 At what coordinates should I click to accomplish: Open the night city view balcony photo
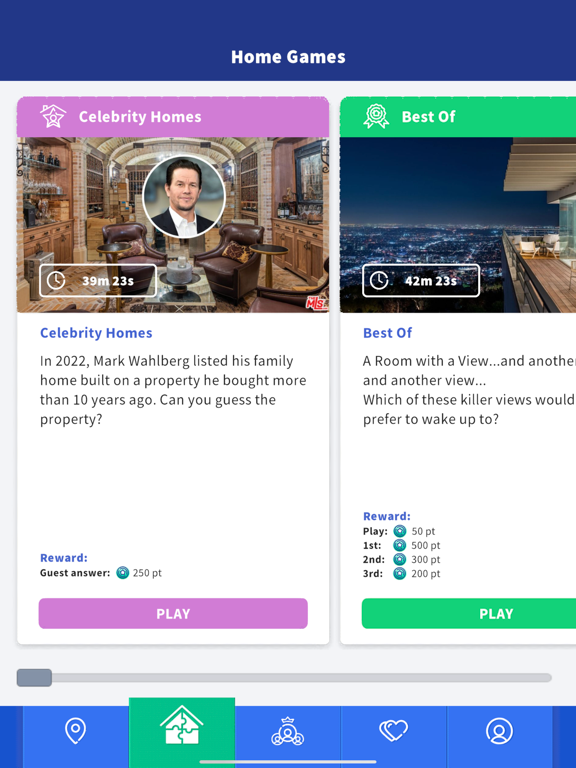click(x=458, y=225)
